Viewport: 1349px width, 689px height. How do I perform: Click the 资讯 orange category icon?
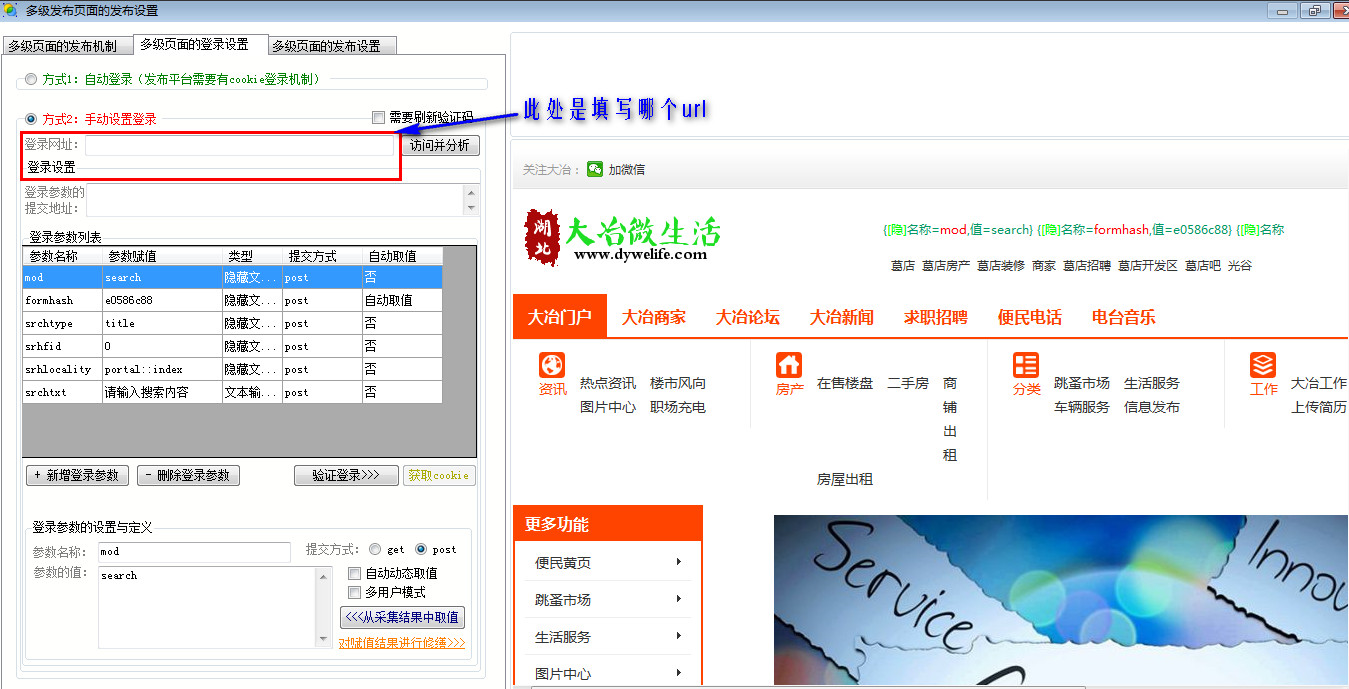tap(552, 365)
